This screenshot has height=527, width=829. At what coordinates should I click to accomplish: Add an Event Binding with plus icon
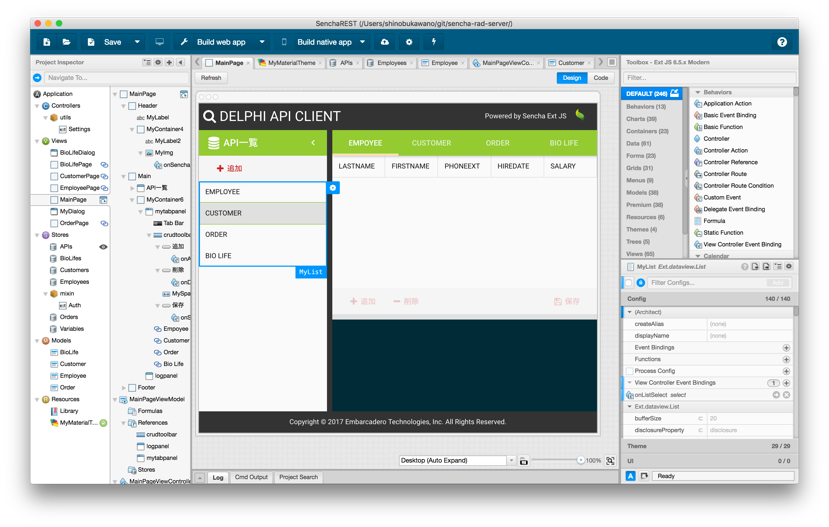point(786,348)
